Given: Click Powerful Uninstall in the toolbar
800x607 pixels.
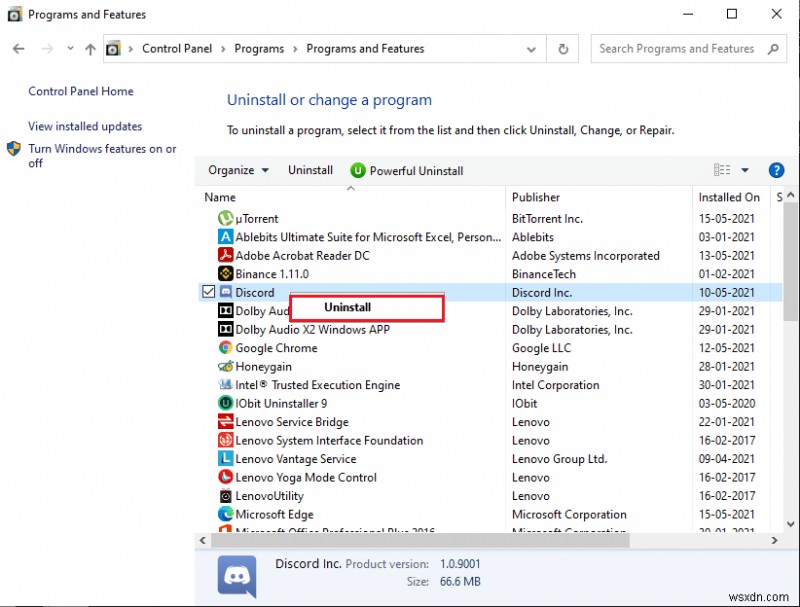Looking at the screenshot, I should click(407, 170).
